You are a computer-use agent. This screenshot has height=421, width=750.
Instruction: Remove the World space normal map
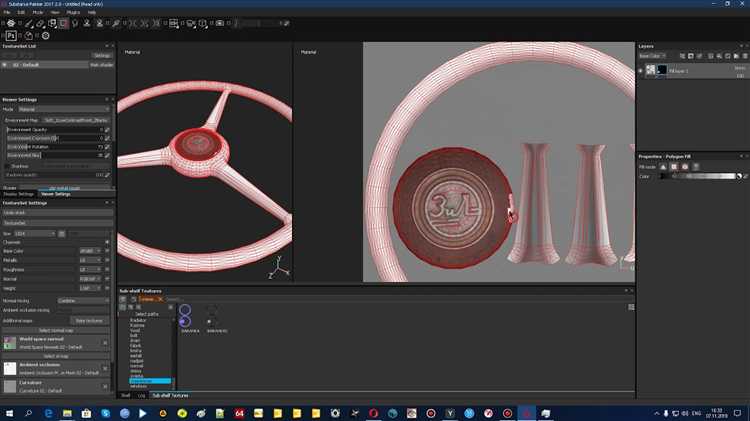[x=105, y=343]
